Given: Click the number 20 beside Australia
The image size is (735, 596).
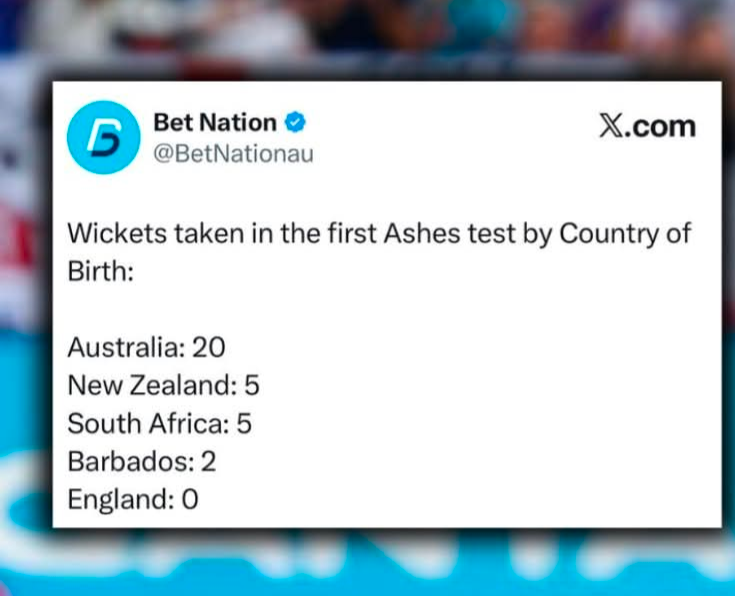Looking at the screenshot, I should tap(208, 347).
